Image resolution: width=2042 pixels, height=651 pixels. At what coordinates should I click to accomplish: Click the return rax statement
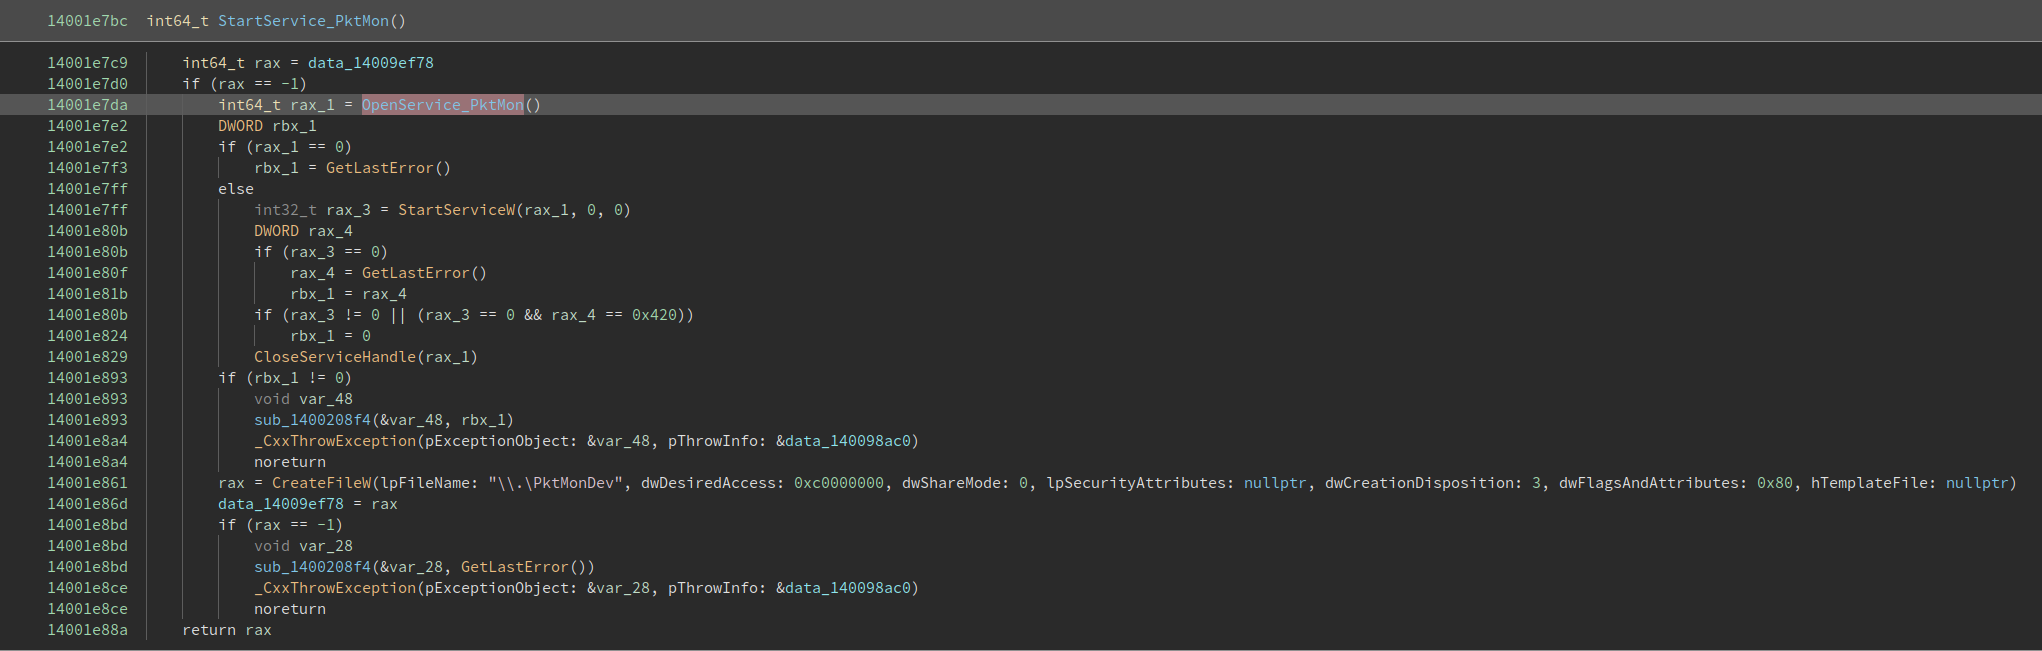point(226,630)
